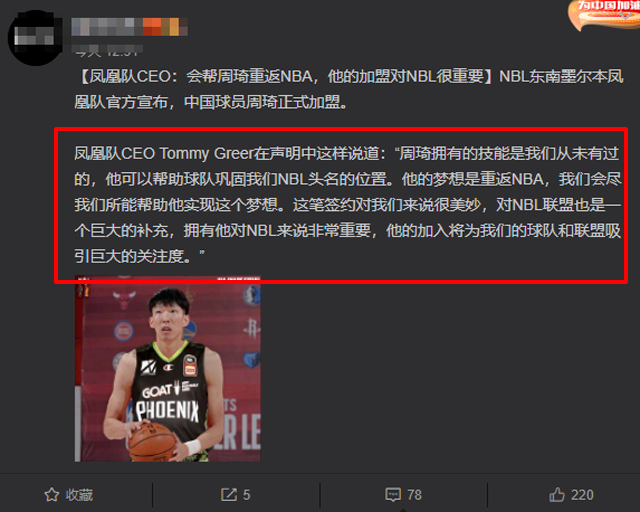Click the post timestamp below username
Viewport: 640px width, 512px height.
coord(108,51)
